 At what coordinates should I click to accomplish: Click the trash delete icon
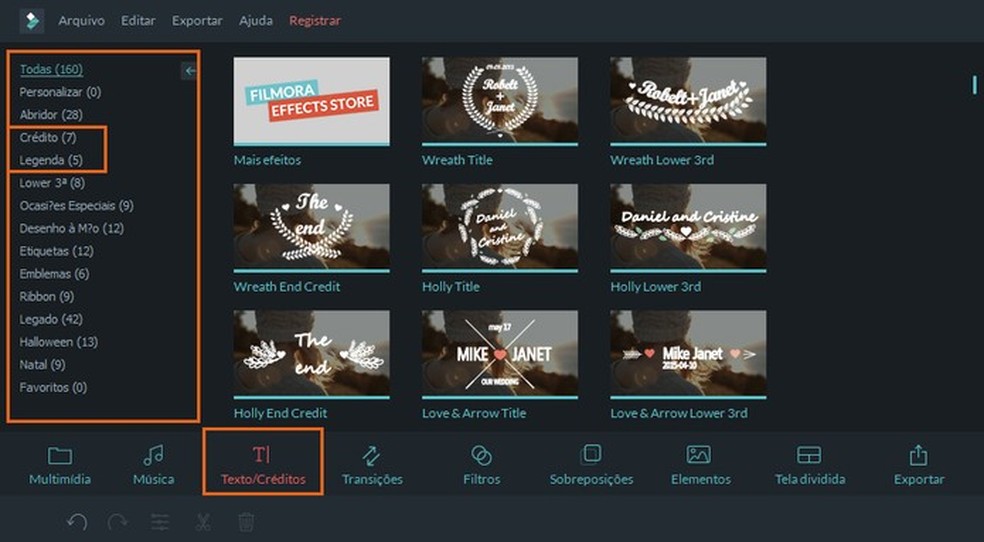[246, 521]
